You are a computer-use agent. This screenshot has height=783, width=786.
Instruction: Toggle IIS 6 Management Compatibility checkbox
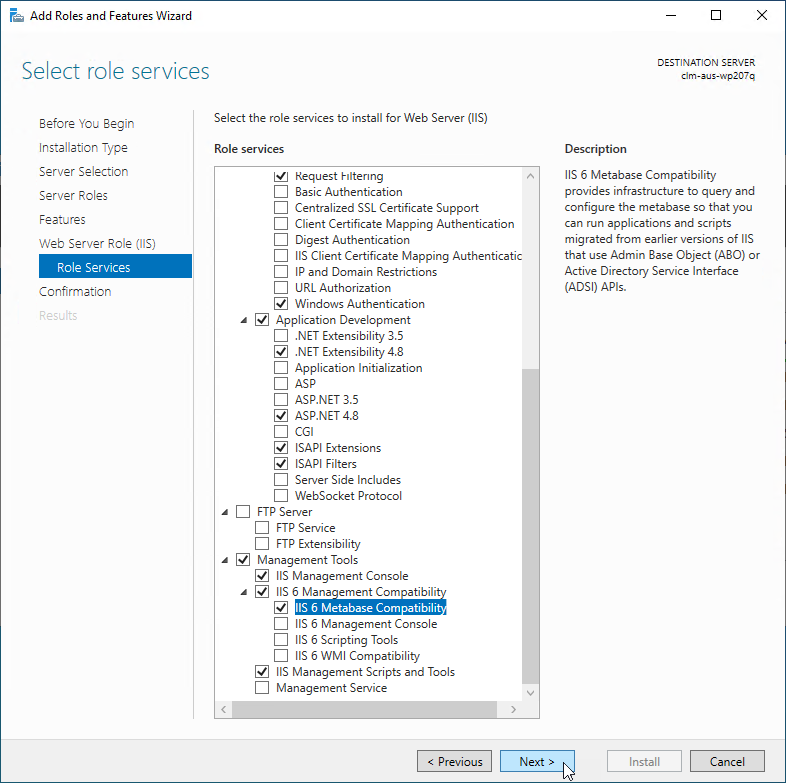(262, 592)
